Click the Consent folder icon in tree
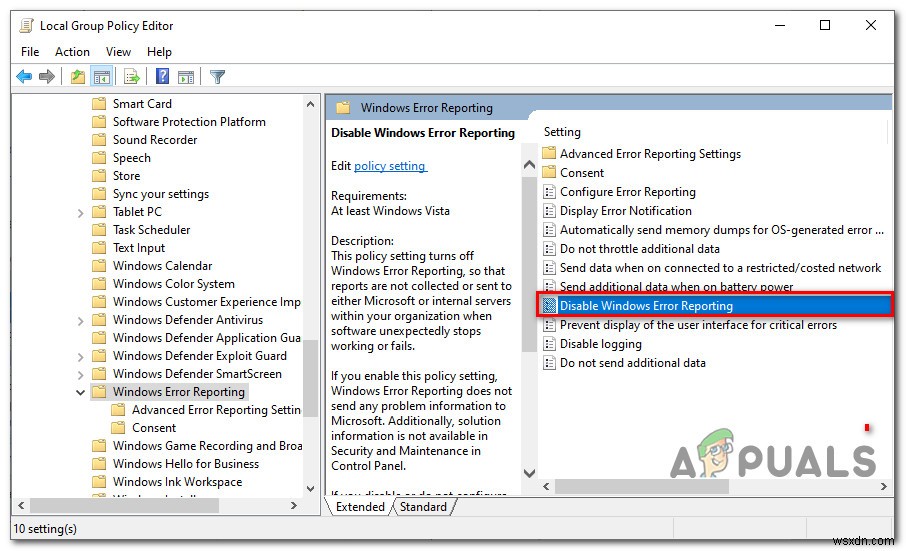The image size is (906, 551). [x=118, y=428]
